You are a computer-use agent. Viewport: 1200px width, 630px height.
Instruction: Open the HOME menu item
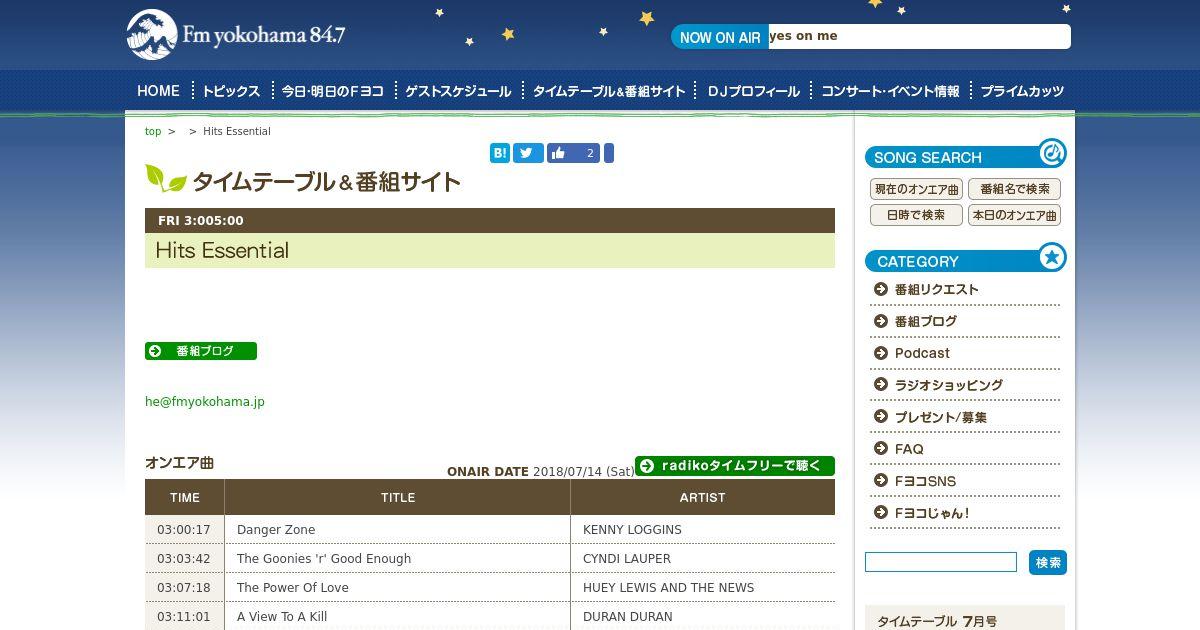pos(158,91)
